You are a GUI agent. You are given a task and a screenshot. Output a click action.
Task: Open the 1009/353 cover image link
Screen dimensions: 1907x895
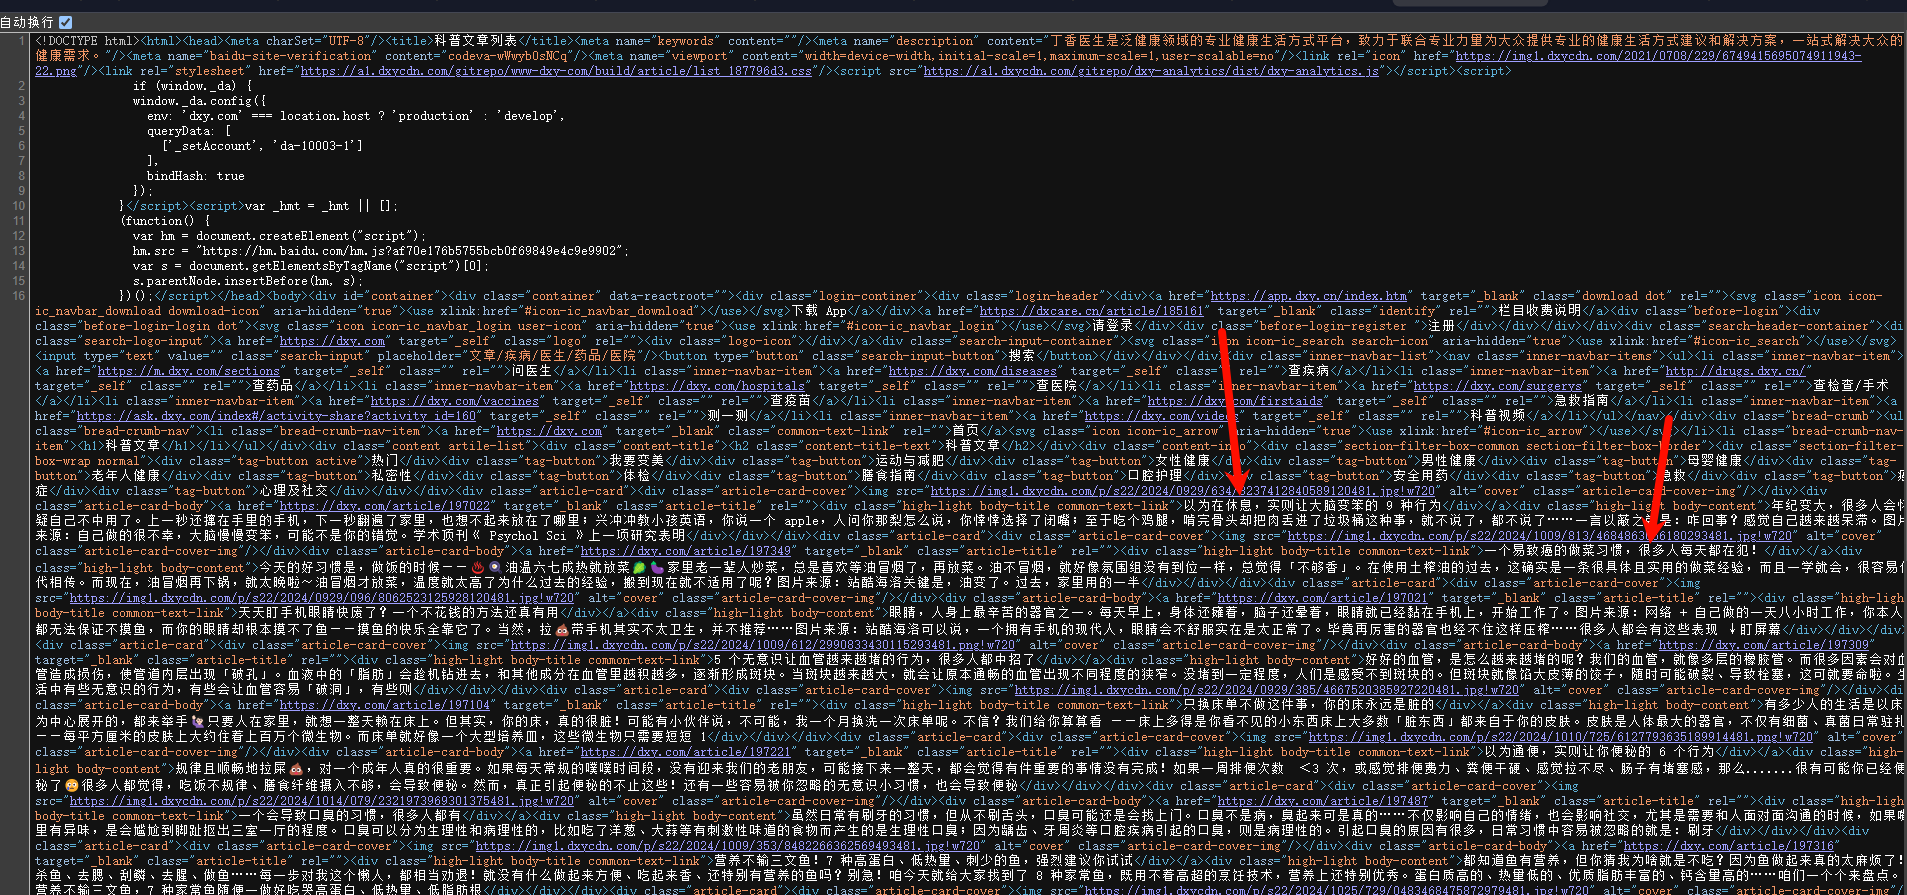727,846
